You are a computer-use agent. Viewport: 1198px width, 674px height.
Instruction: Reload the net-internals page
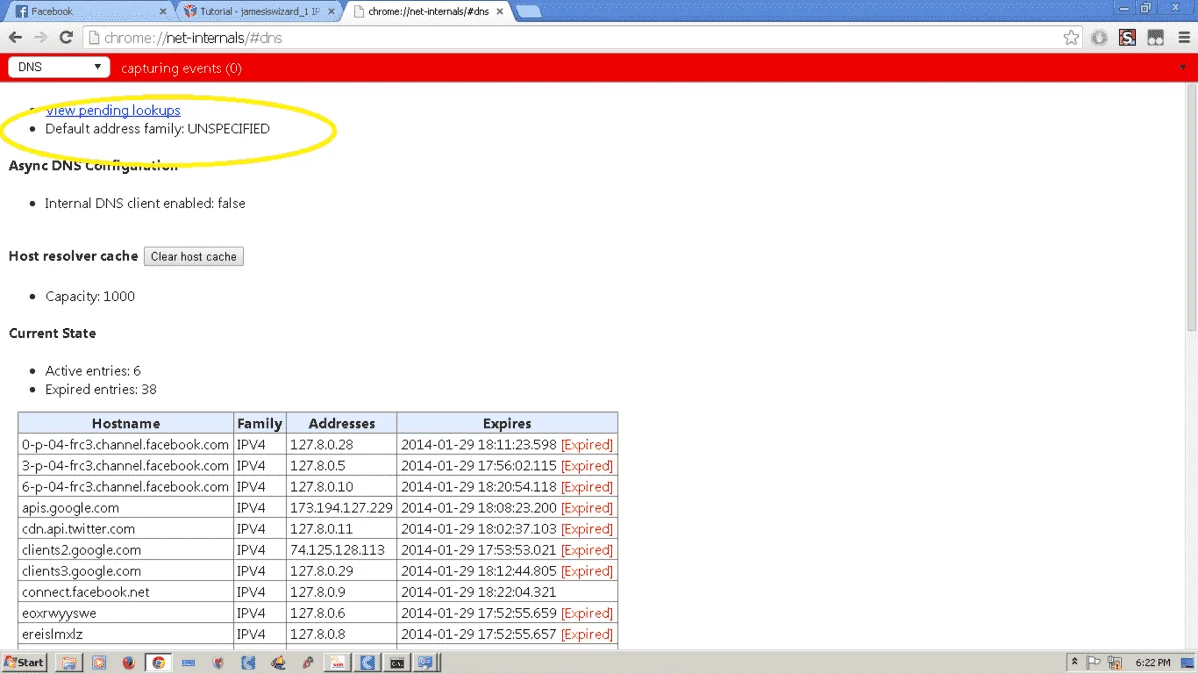(66, 37)
